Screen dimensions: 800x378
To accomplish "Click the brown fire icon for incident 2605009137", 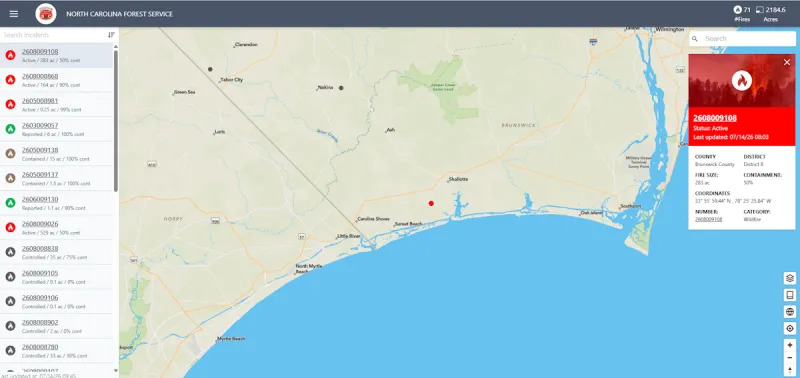I will click(x=10, y=178).
